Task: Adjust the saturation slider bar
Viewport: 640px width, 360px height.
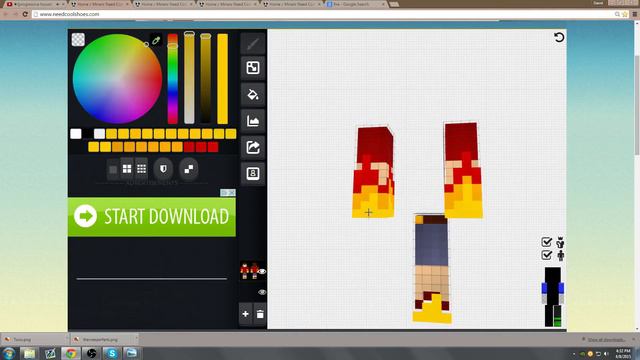Action: [189, 78]
